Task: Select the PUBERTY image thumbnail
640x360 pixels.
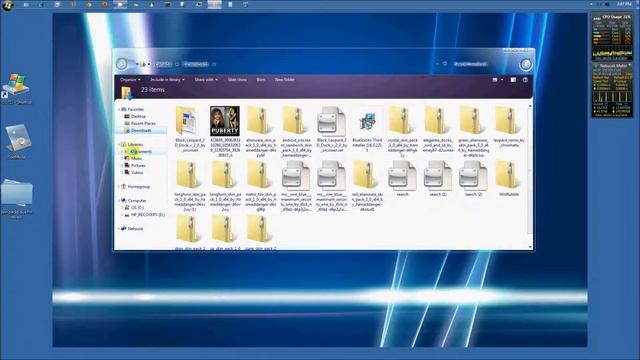Action: tap(225, 121)
